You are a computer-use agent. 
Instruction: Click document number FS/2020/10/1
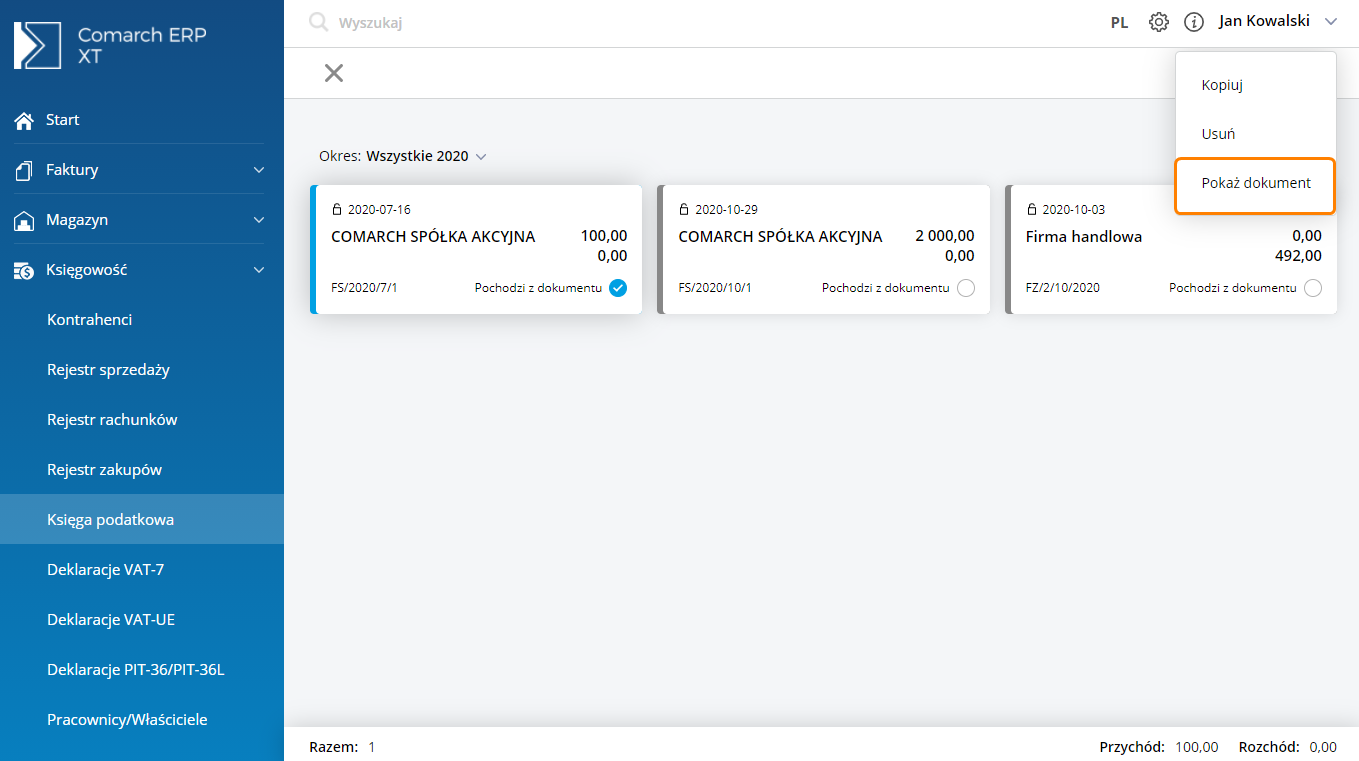tap(715, 288)
